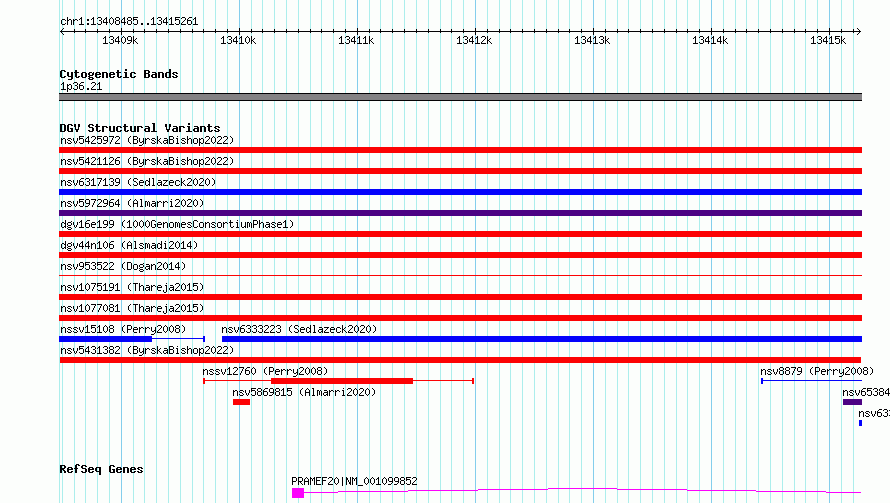The image size is (890, 503).
Task: Click the 1p36.21 band label
Action: click(x=81, y=86)
